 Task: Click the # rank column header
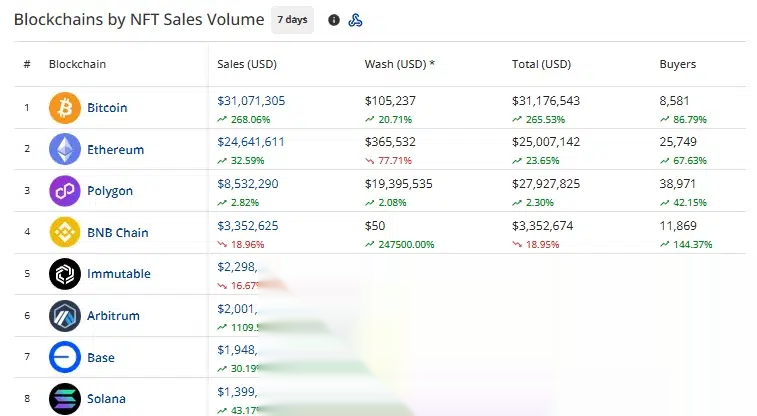click(x=27, y=64)
